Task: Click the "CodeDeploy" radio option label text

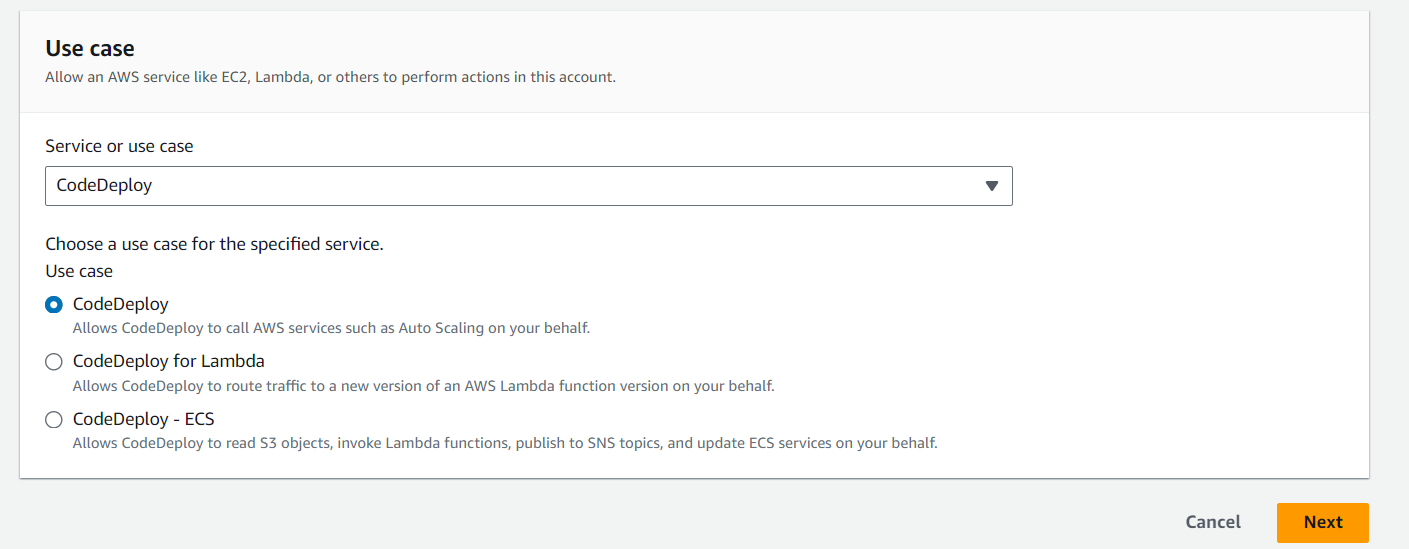Action: pyautogui.click(x=120, y=304)
